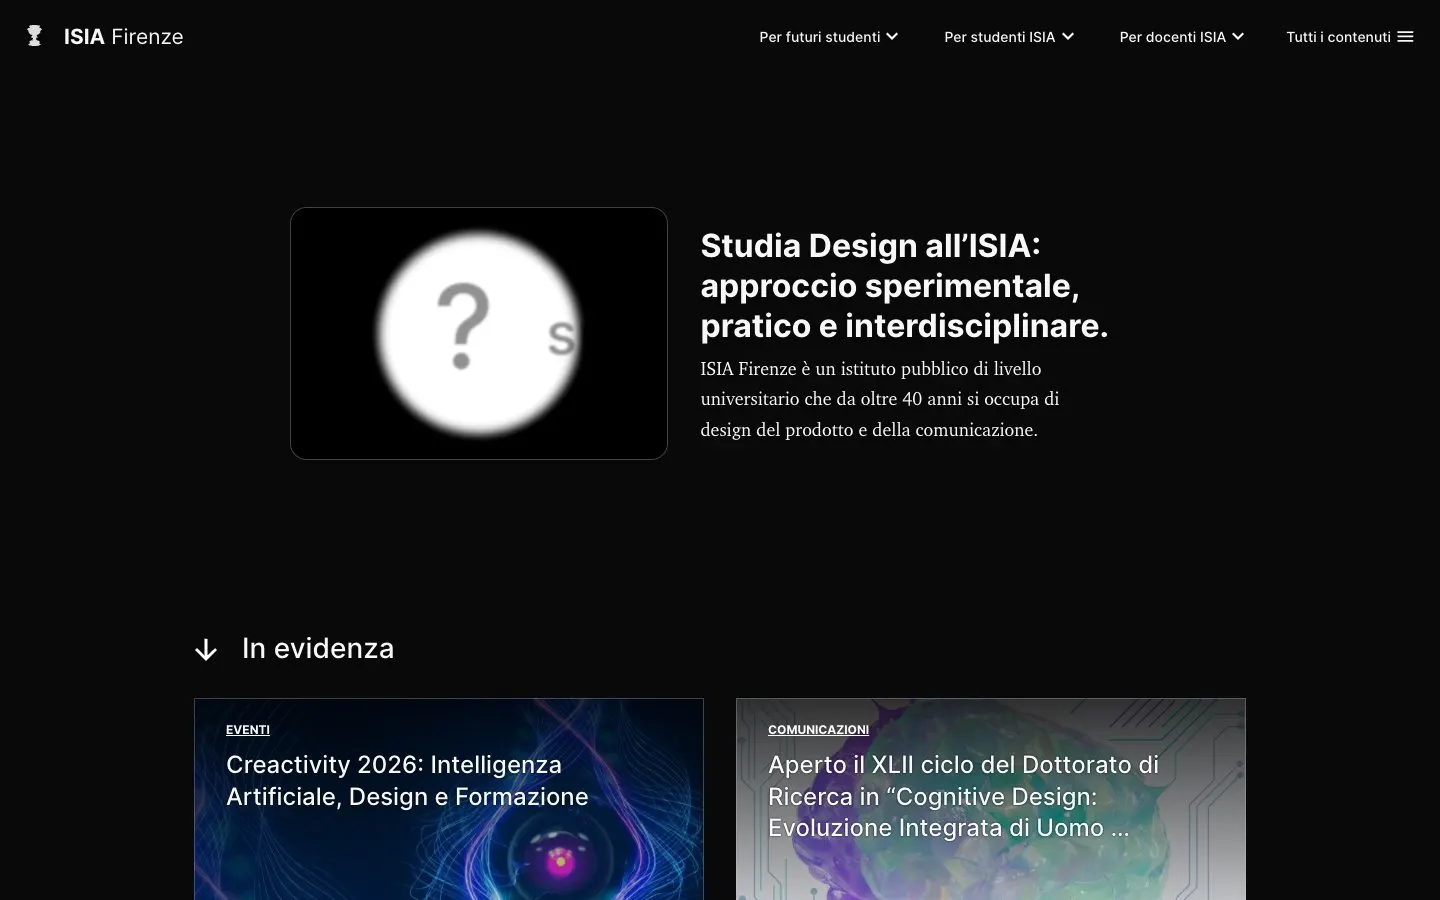The width and height of the screenshot is (1440, 900).
Task: Open the EVENTI category link
Action: tap(248, 730)
